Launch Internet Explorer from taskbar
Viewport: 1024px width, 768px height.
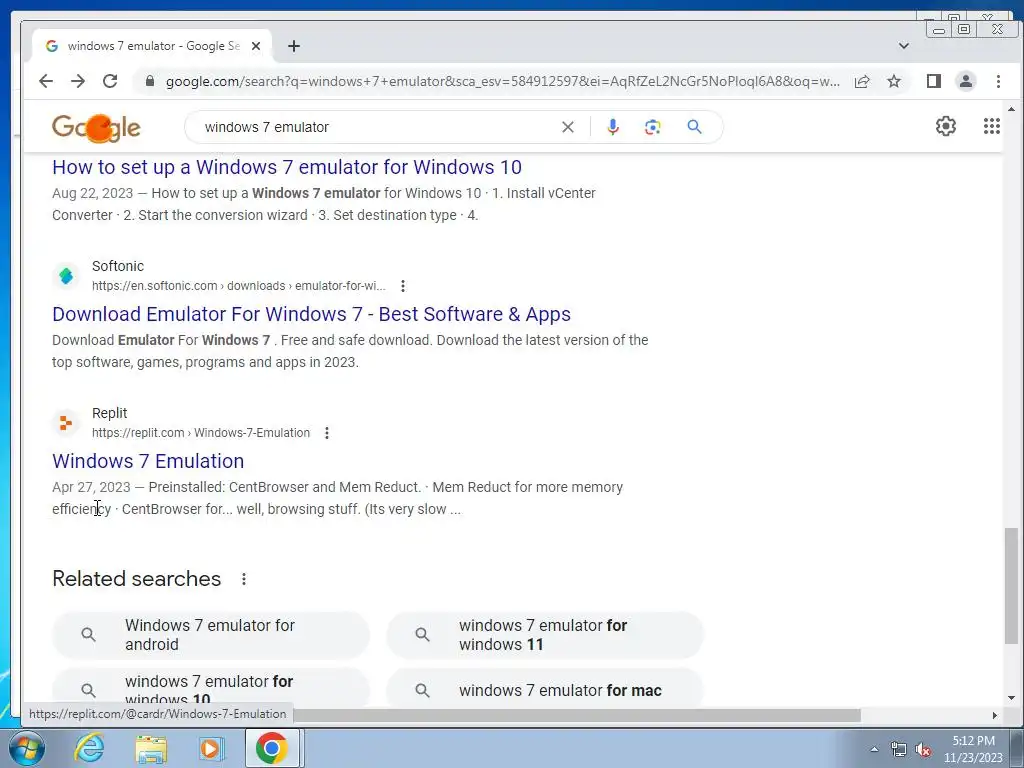tap(89, 748)
